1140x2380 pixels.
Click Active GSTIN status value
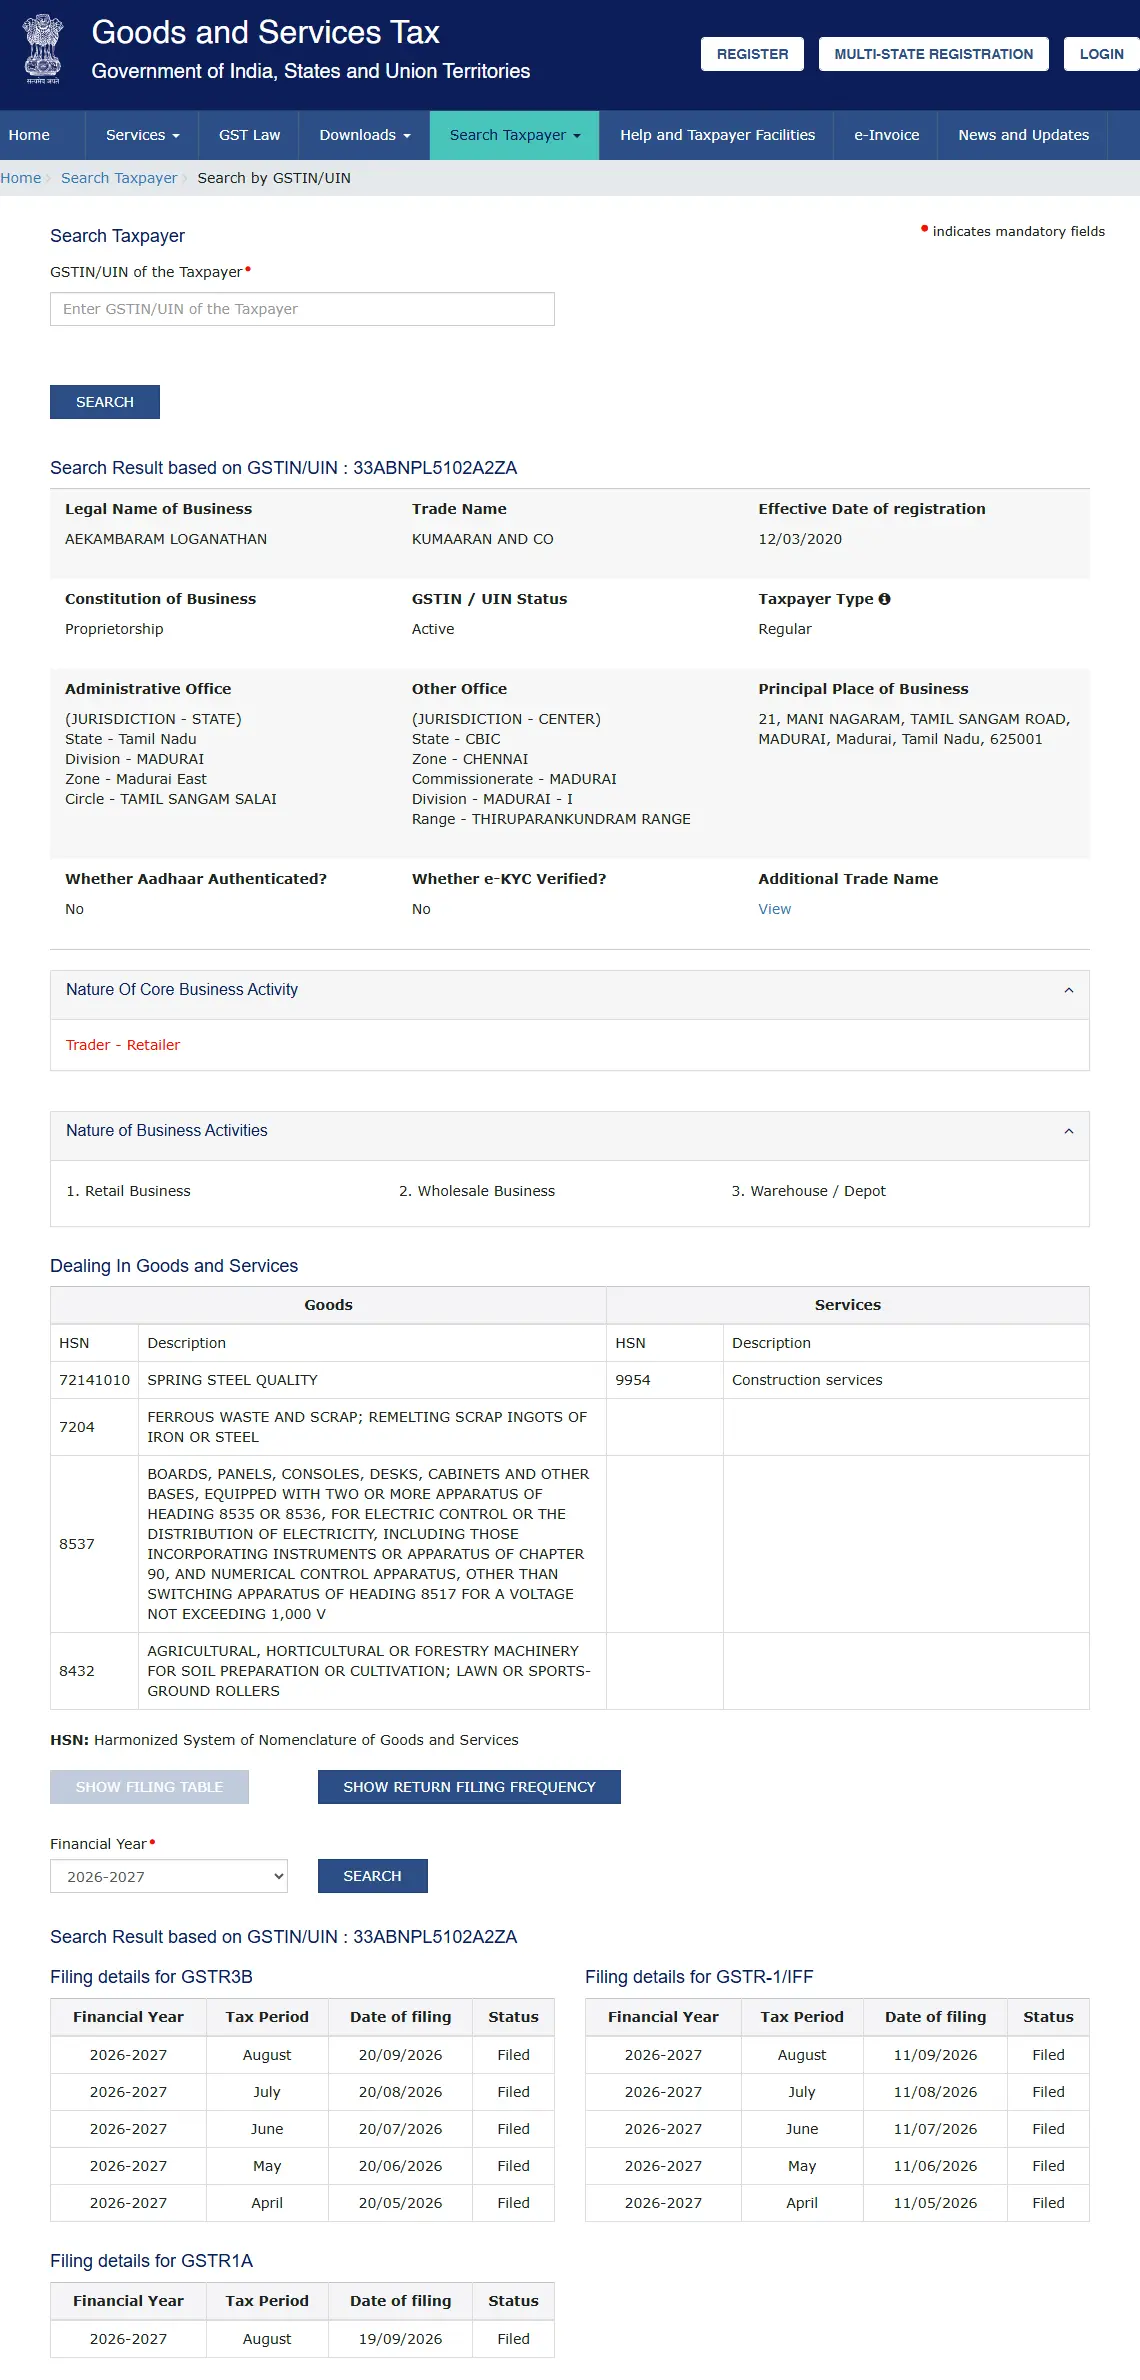point(433,629)
